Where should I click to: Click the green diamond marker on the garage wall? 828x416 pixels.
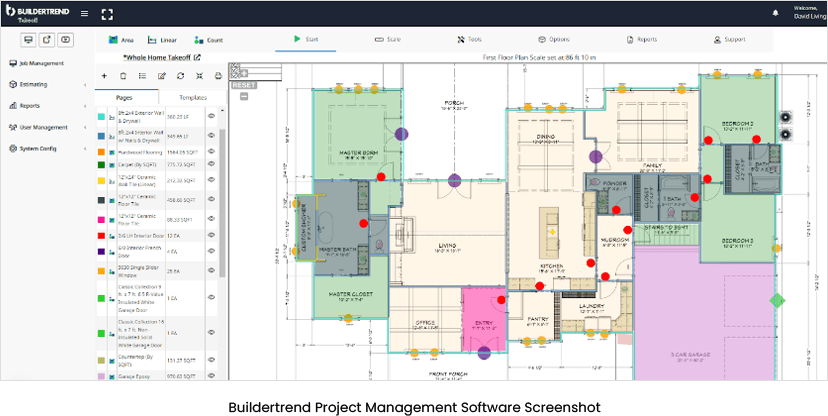pyautogui.click(x=777, y=300)
